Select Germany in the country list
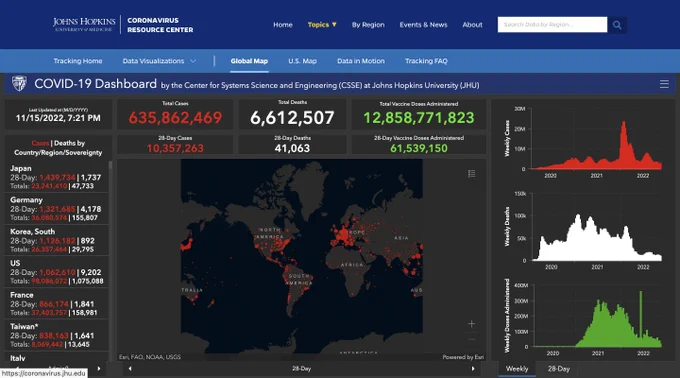 (56, 209)
